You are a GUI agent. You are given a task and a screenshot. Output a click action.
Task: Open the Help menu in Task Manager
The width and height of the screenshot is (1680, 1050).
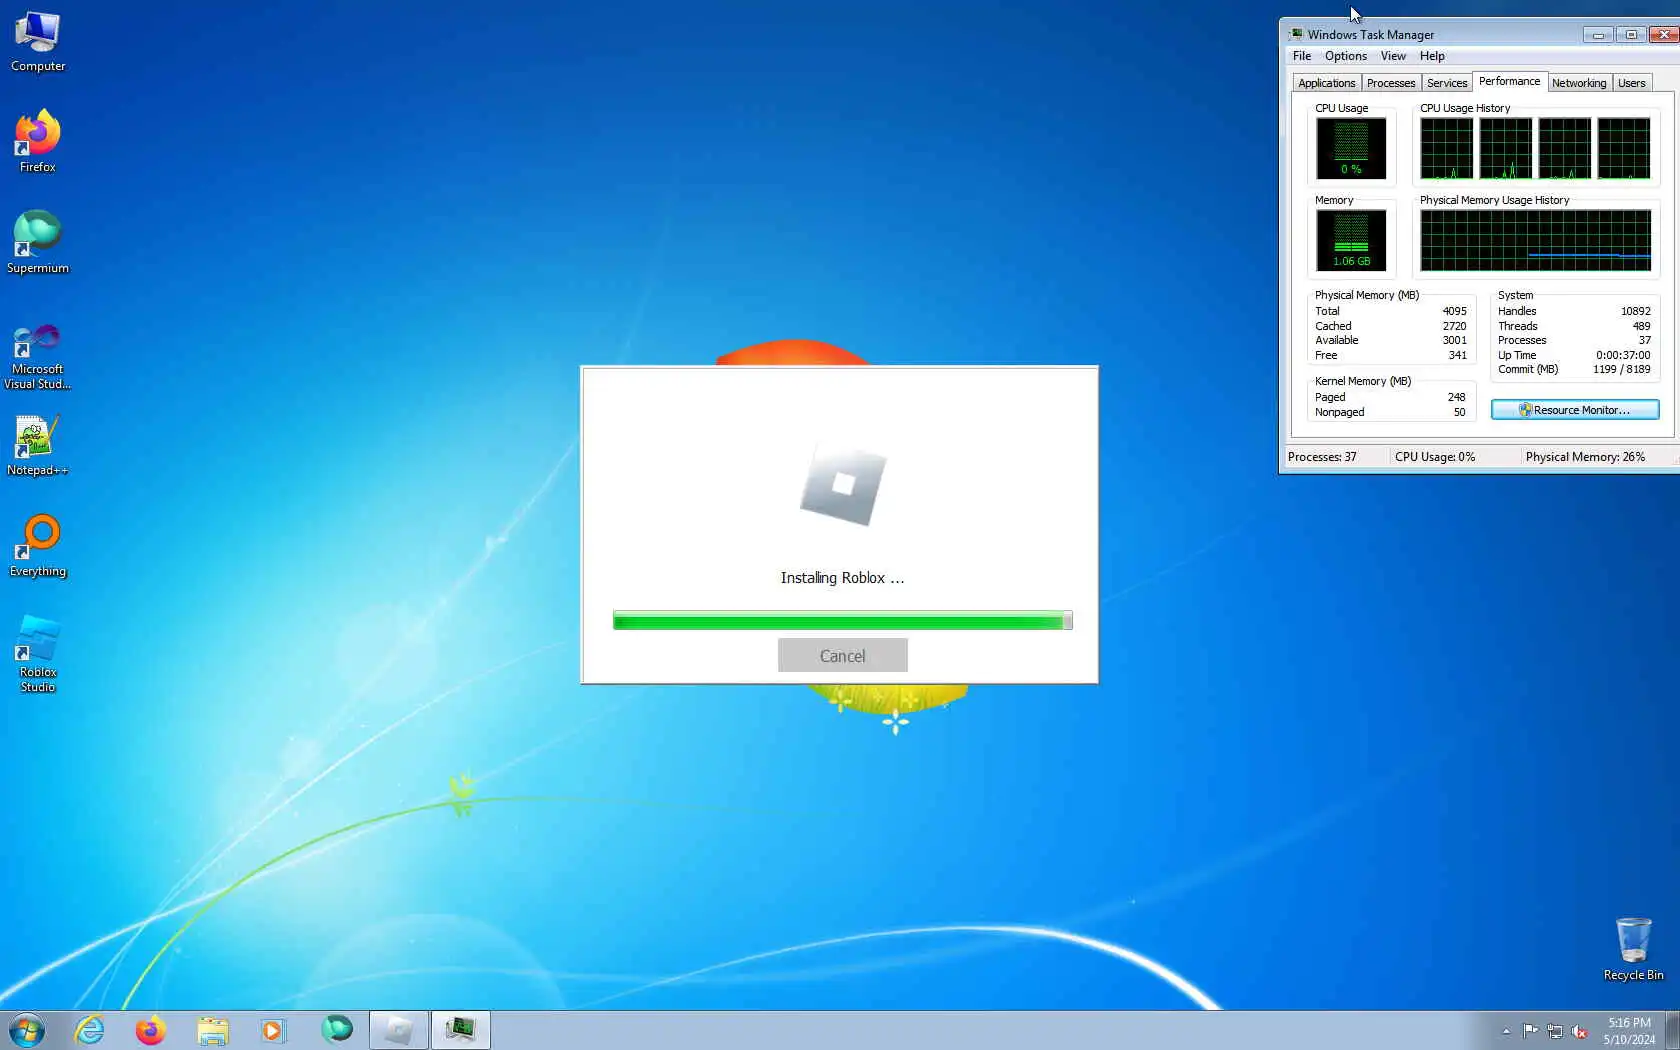pyautogui.click(x=1432, y=56)
